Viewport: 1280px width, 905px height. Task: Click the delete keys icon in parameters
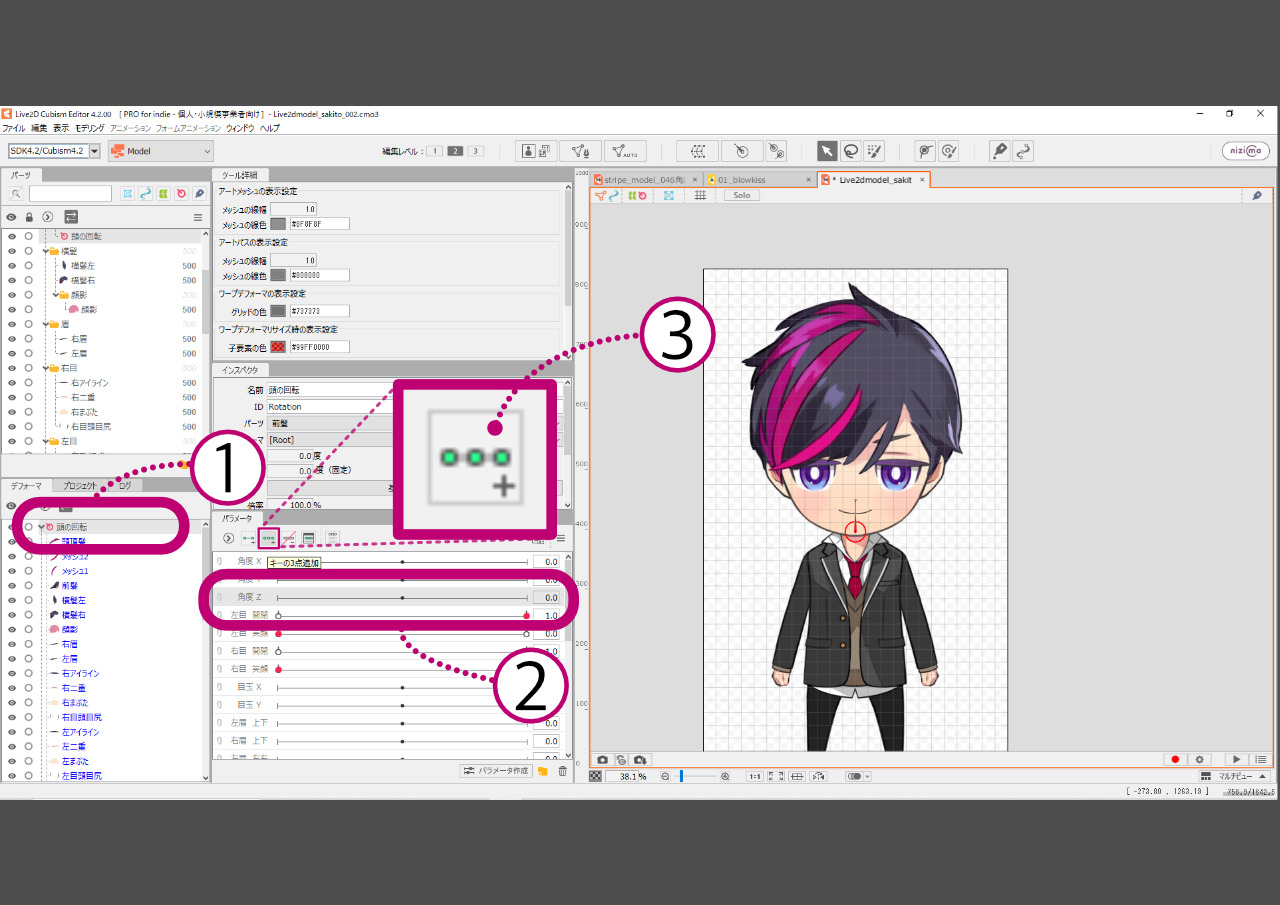[289, 538]
